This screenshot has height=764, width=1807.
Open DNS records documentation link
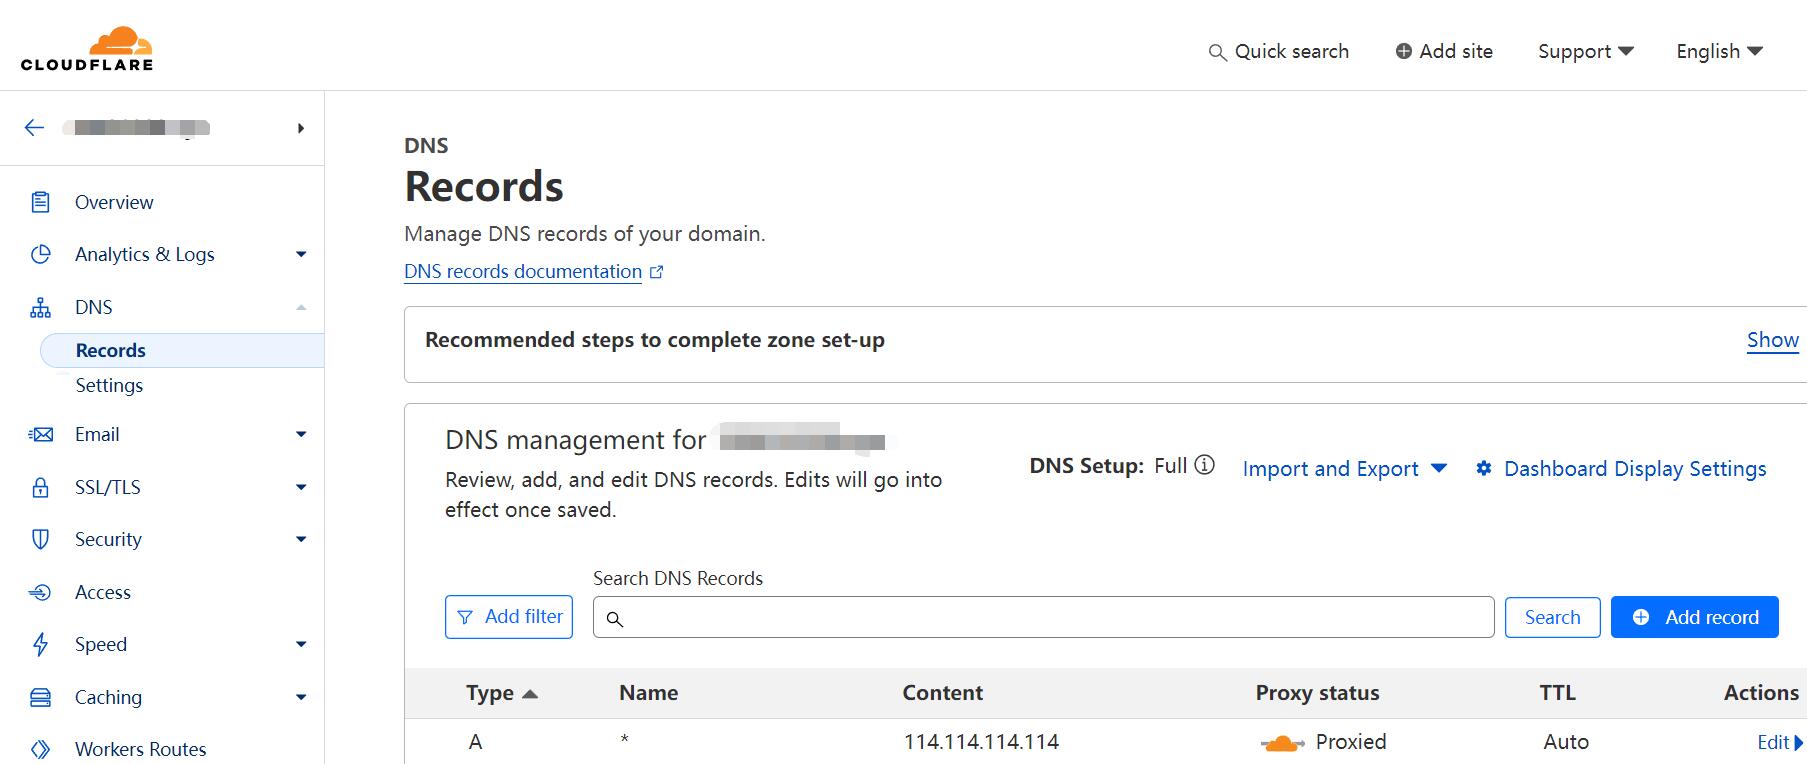tap(523, 272)
